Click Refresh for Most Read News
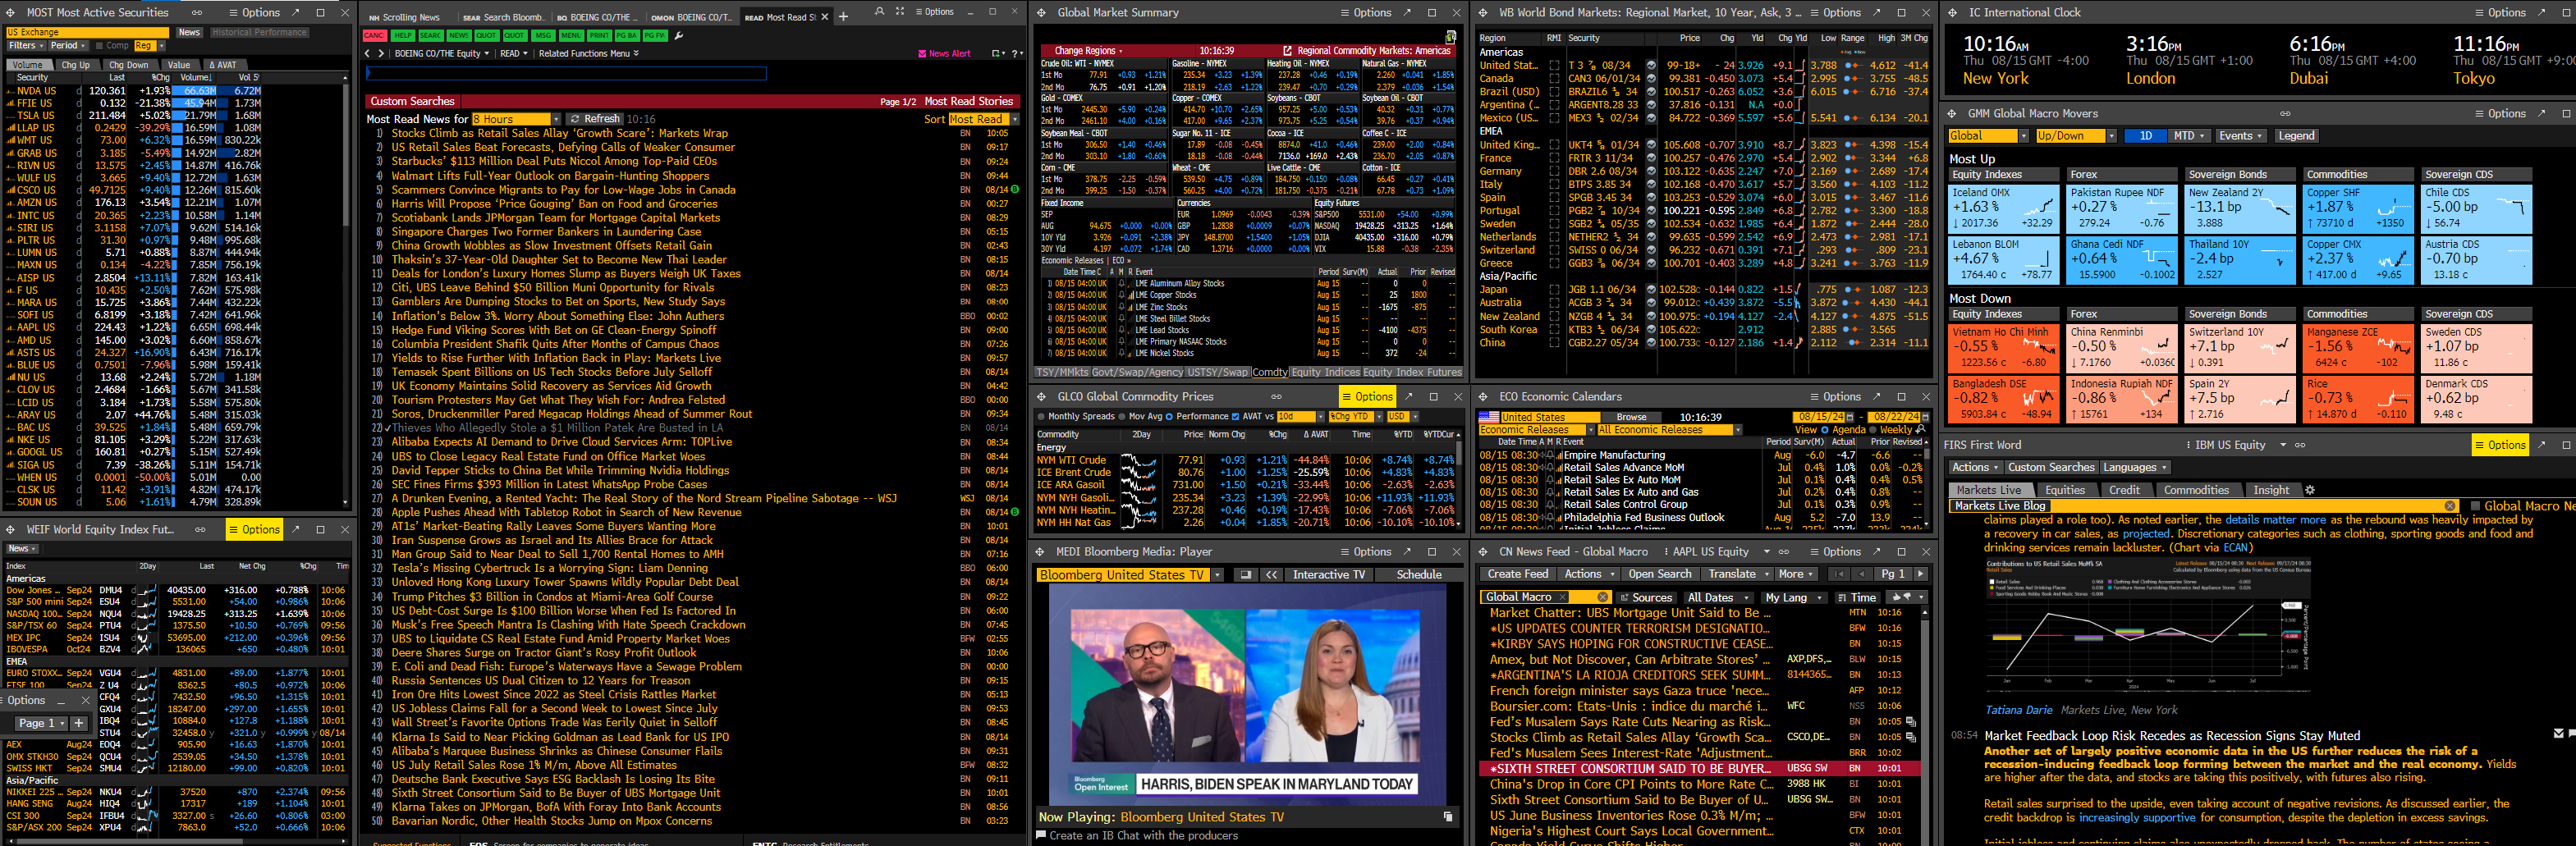The image size is (2576, 846). pyautogui.click(x=595, y=119)
